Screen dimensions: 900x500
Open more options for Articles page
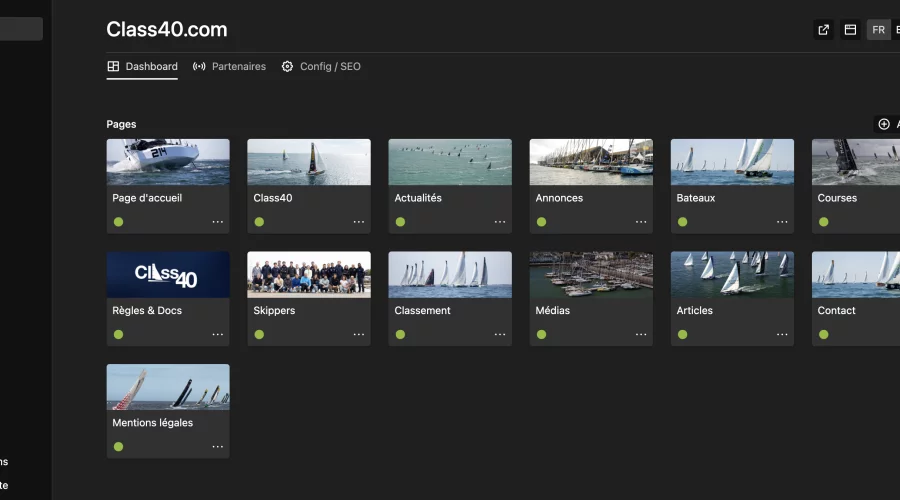pos(782,334)
